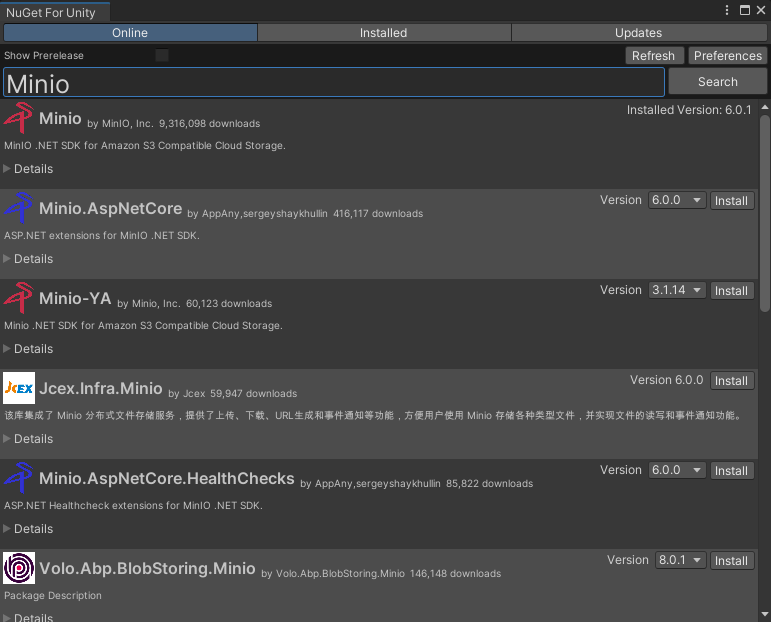
Task: Click the '146,148 downloads' text
Action: point(456,573)
